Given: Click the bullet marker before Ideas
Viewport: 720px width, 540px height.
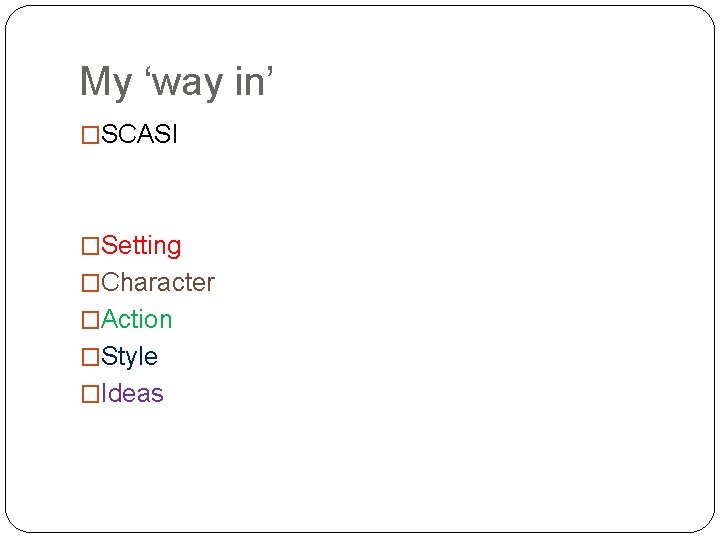Looking at the screenshot, I should click(90, 394).
